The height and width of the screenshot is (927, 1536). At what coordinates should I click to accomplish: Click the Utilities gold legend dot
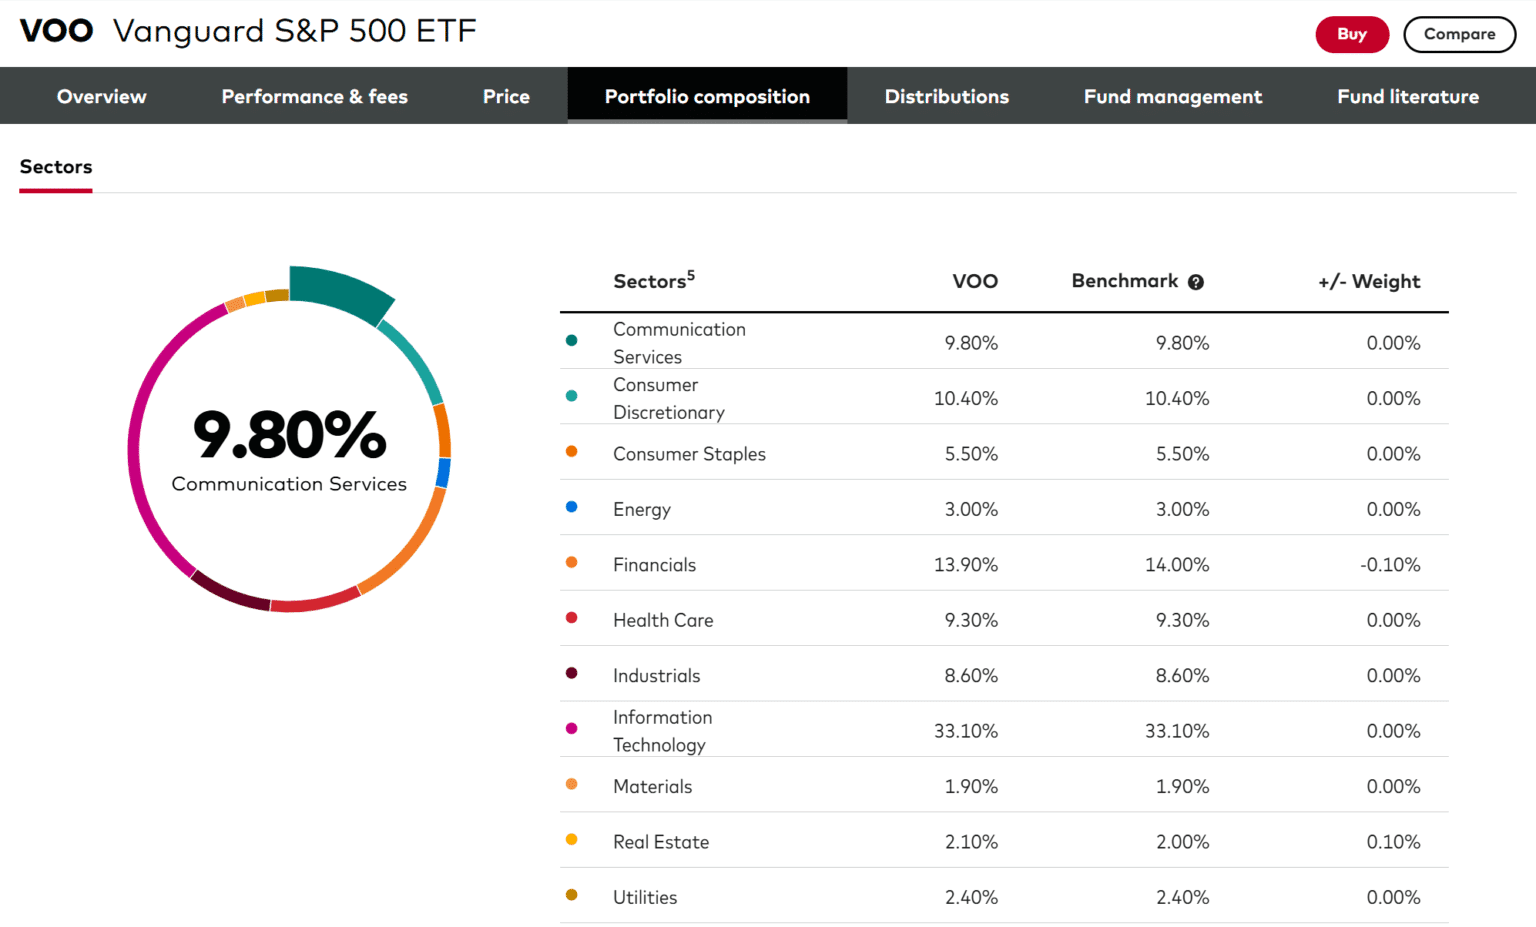tap(571, 895)
